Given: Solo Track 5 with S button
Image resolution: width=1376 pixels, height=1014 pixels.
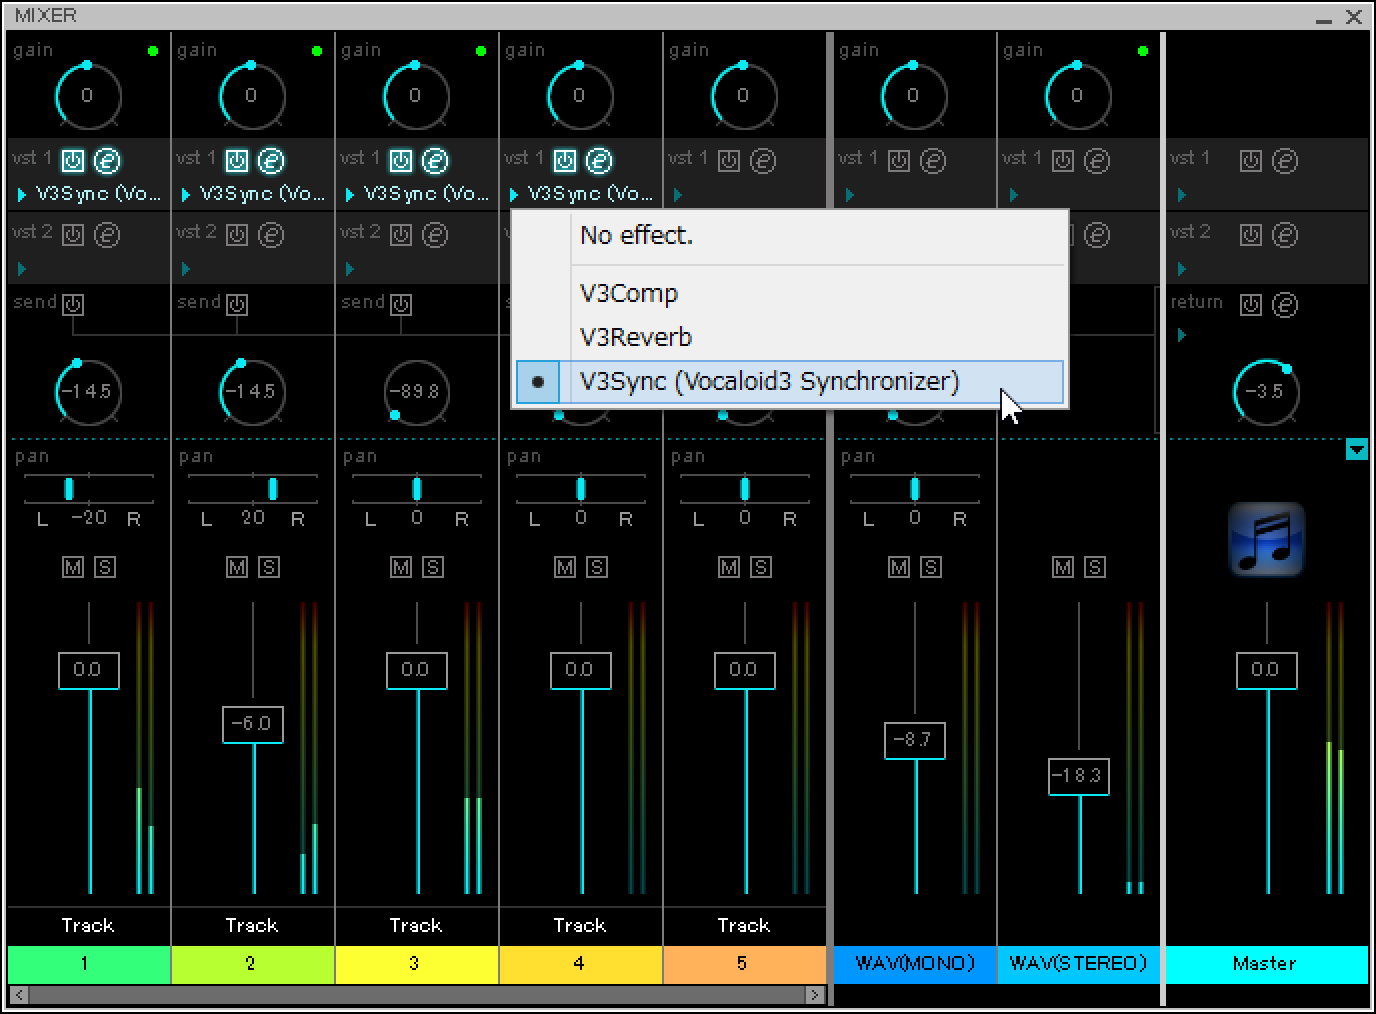Looking at the screenshot, I should point(761,567).
